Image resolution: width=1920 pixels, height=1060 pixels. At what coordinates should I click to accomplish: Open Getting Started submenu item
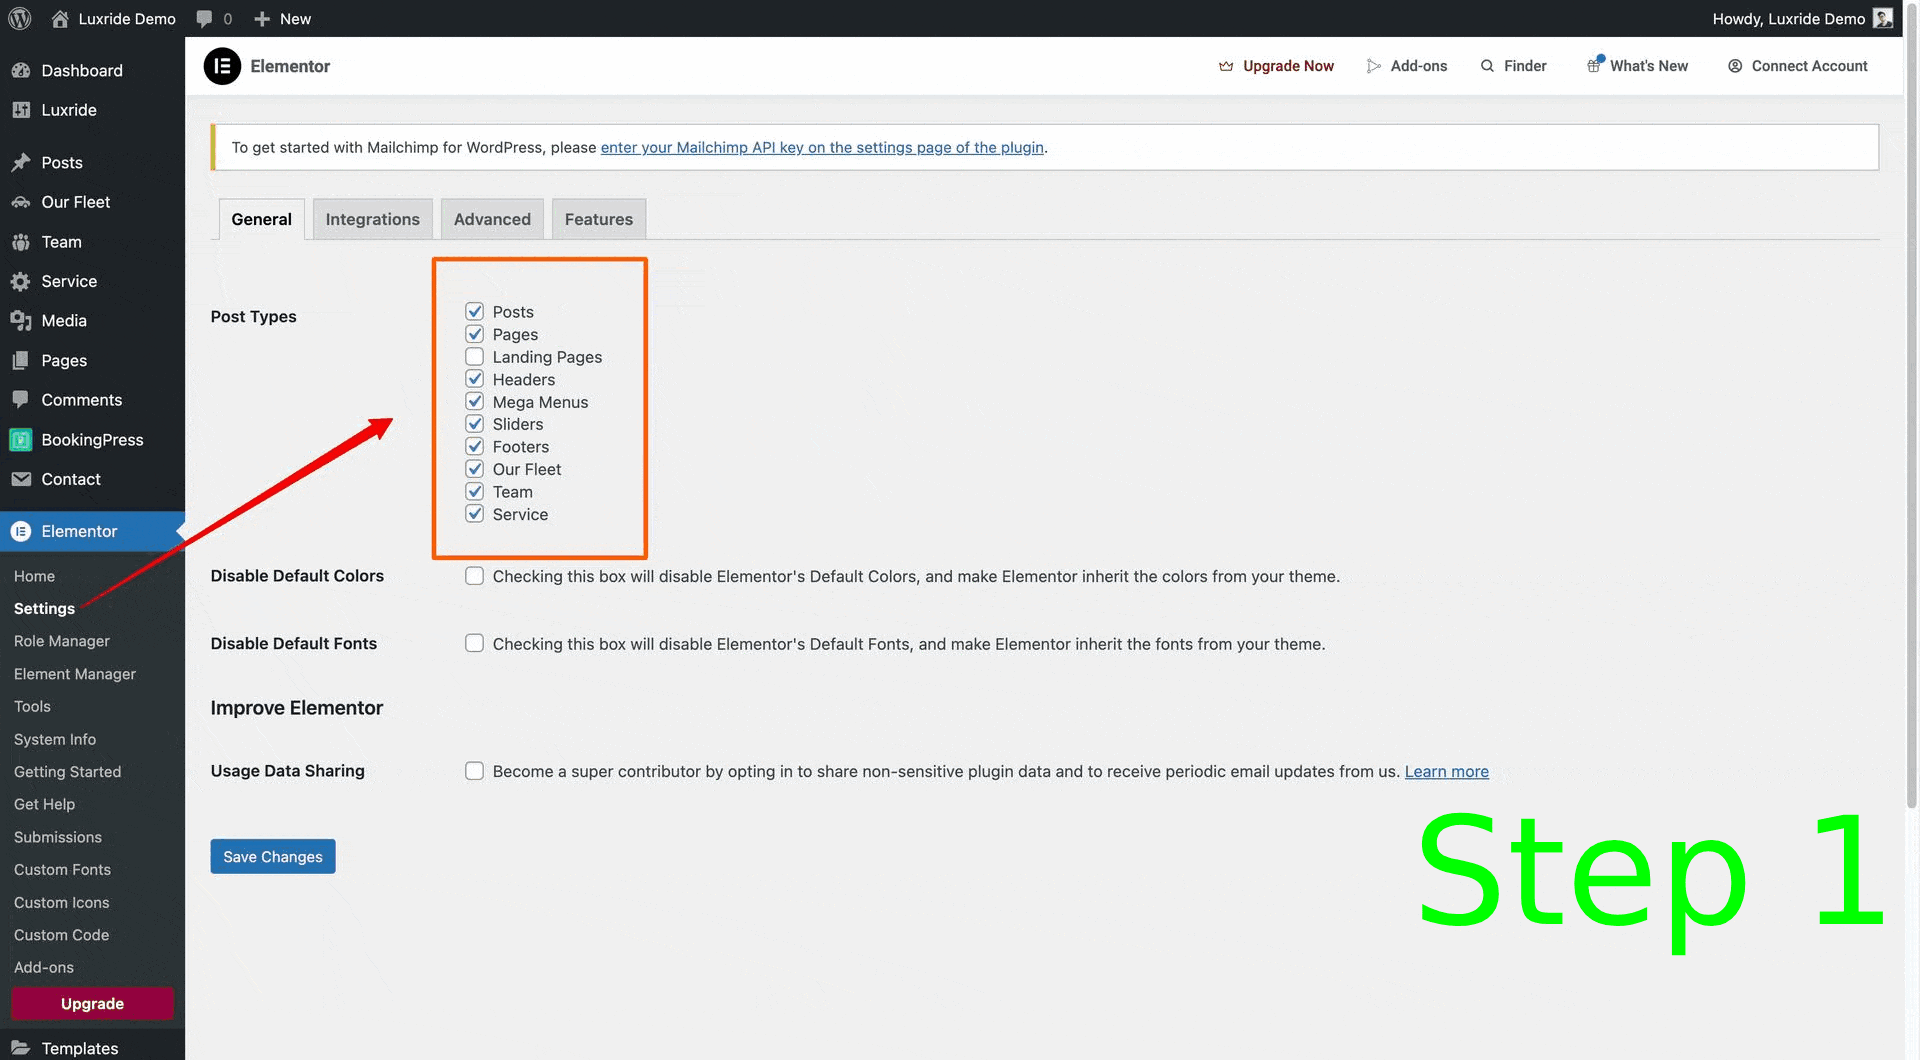pos(67,772)
